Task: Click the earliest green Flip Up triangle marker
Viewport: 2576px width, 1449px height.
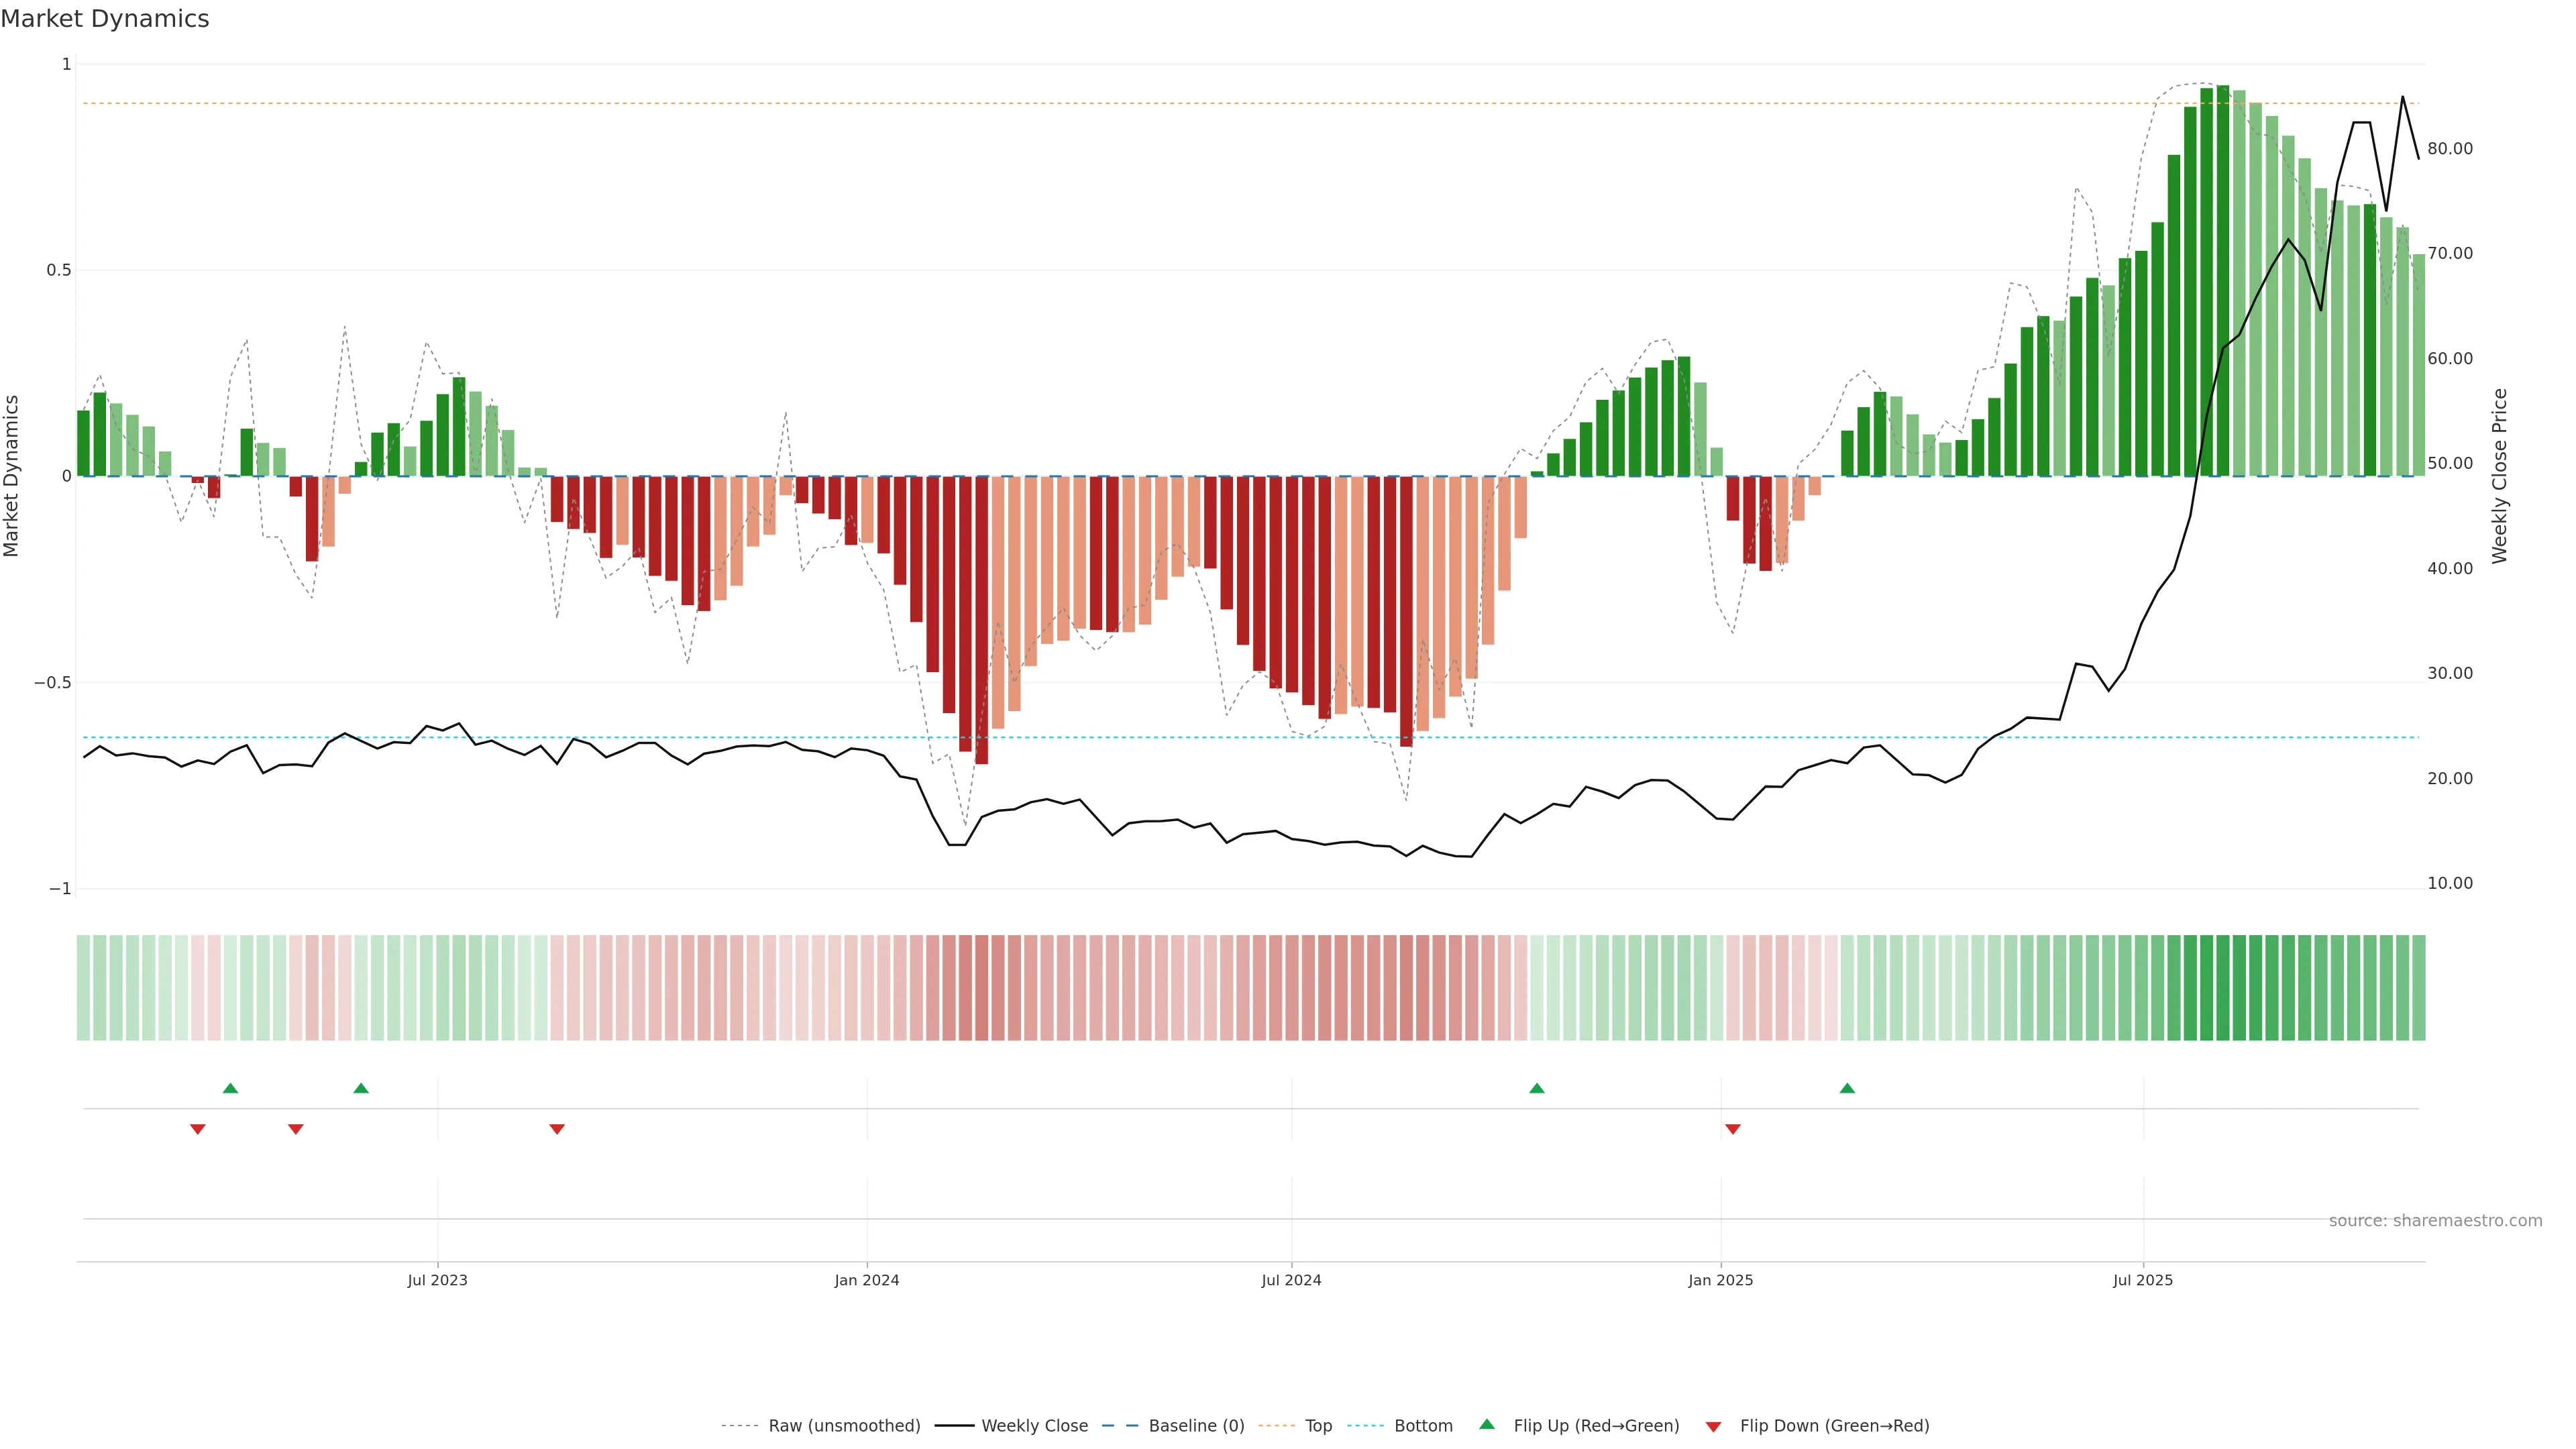Action: tap(230, 1088)
